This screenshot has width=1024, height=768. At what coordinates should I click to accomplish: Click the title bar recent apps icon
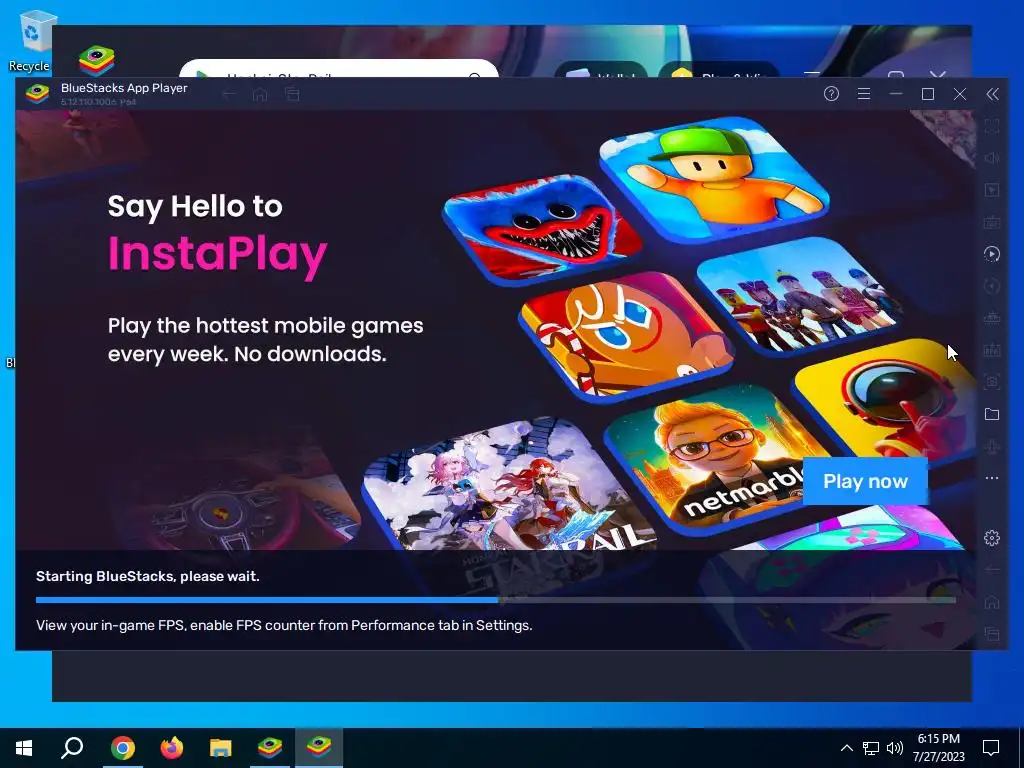point(292,95)
